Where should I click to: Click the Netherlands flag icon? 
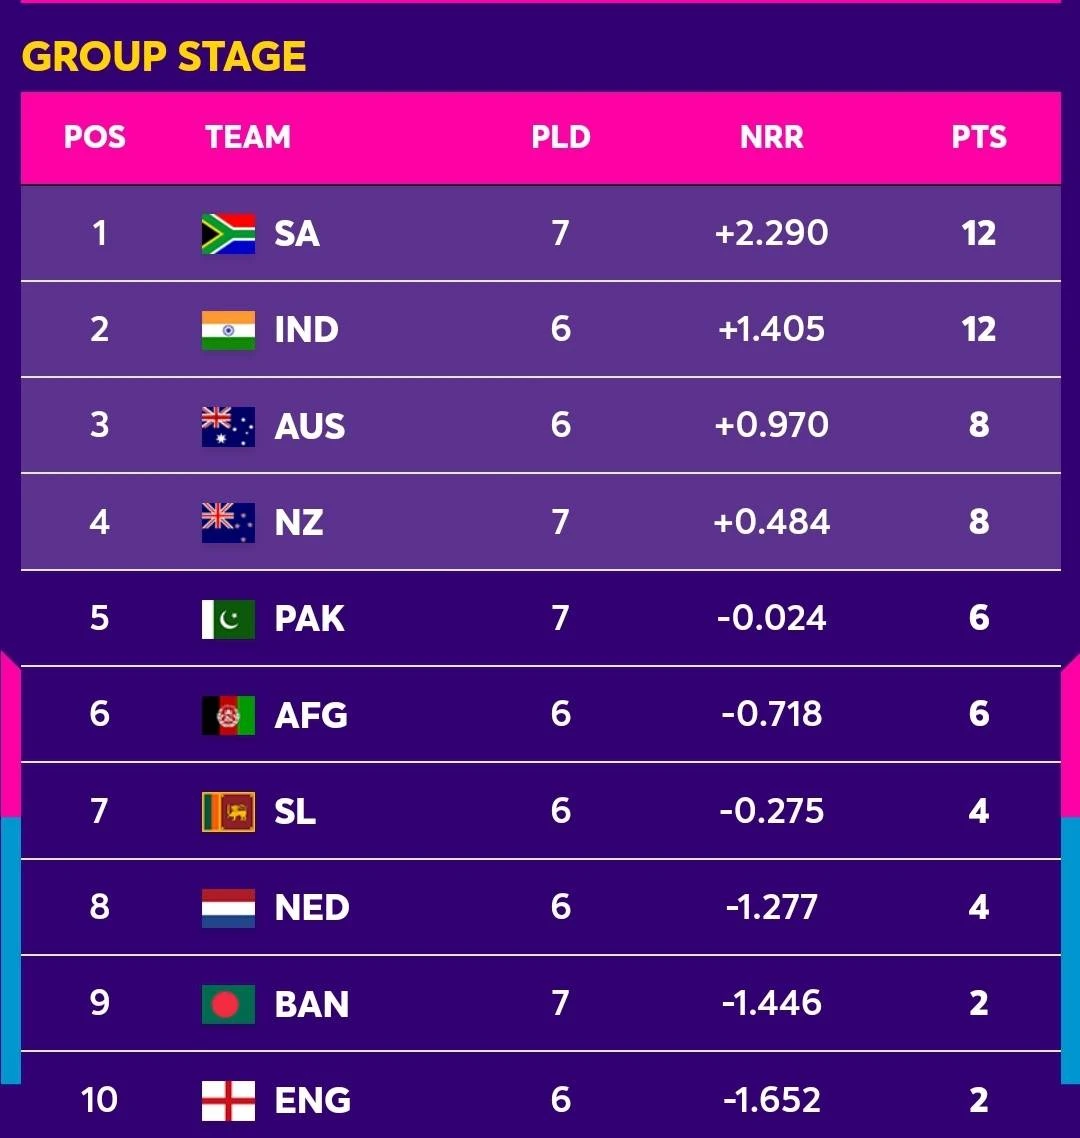228,908
